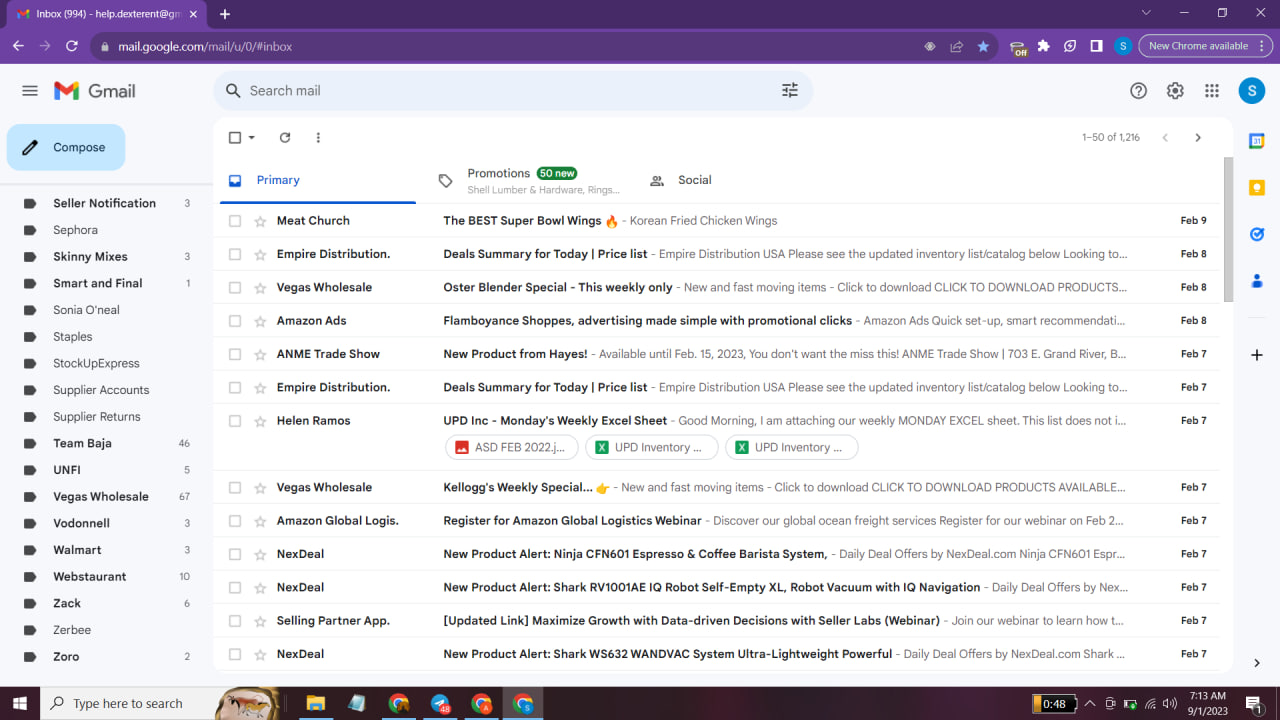Open the Google apps grid

pos(1212,91)
